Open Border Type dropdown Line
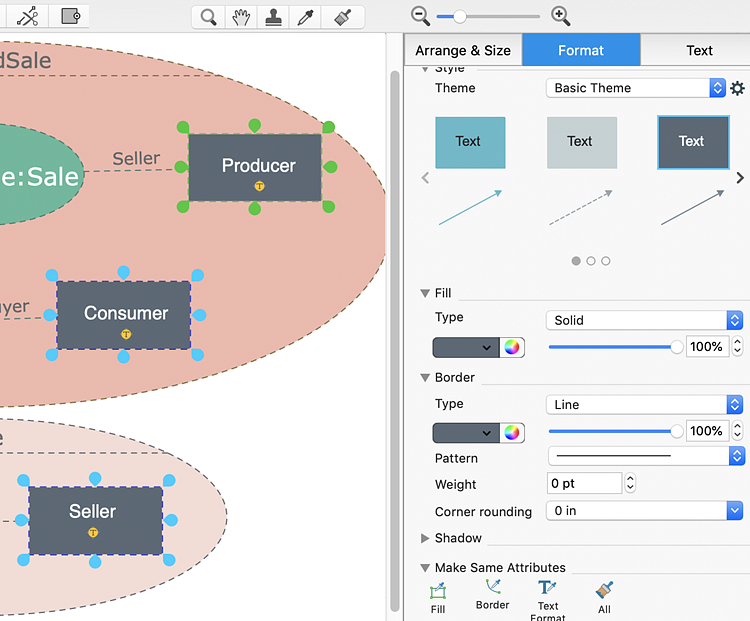 coord(644,405)
